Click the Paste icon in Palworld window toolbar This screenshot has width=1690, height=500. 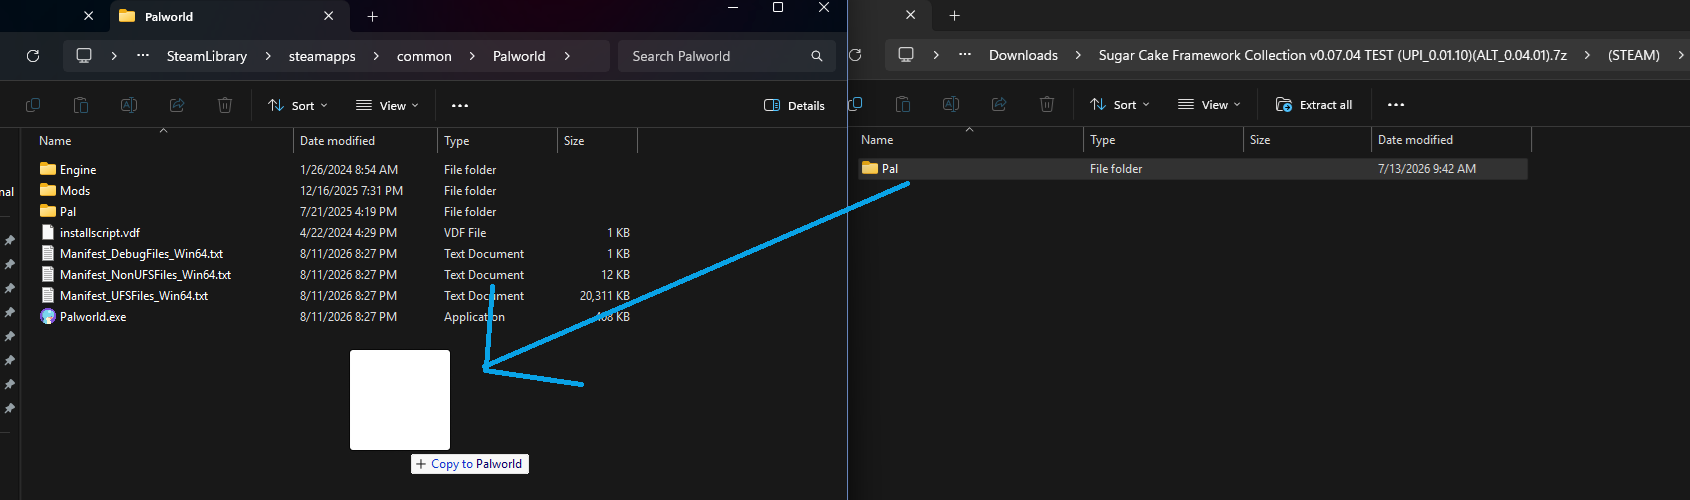[x=81, y=105]
